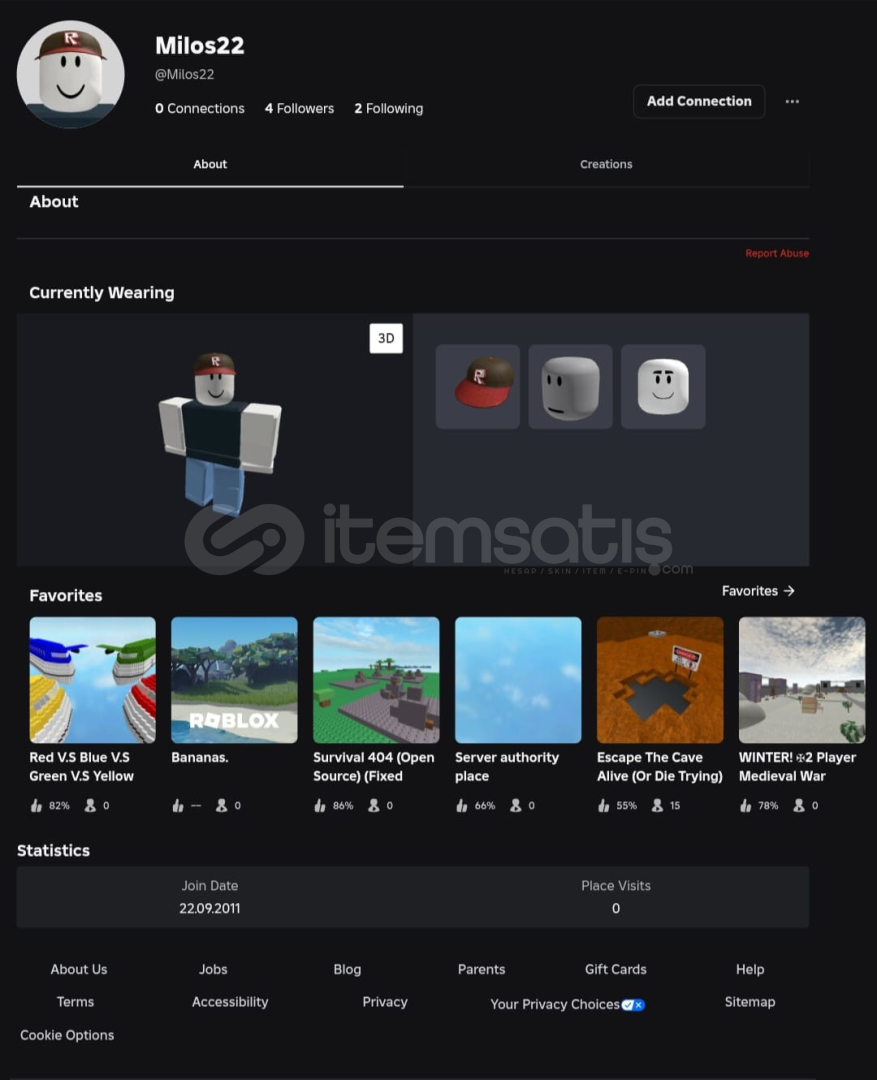
Task: Open WINTER! 2 Player Medieval War thumbnail
Action: 802,680
